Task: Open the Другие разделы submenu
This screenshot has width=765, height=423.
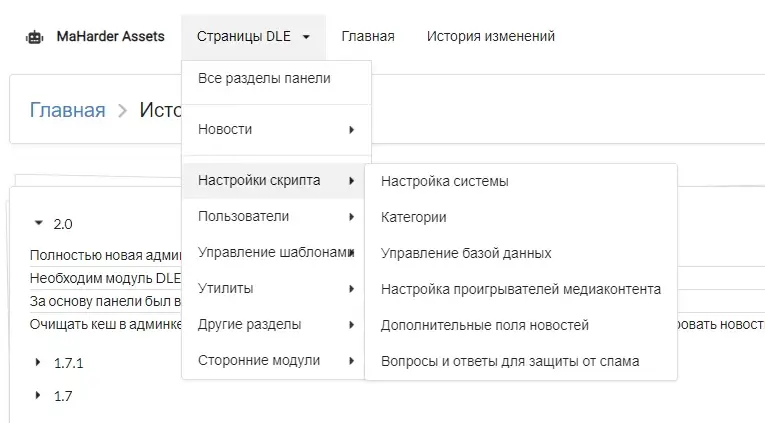Action: pyautogui.click(x=250, y=324)
